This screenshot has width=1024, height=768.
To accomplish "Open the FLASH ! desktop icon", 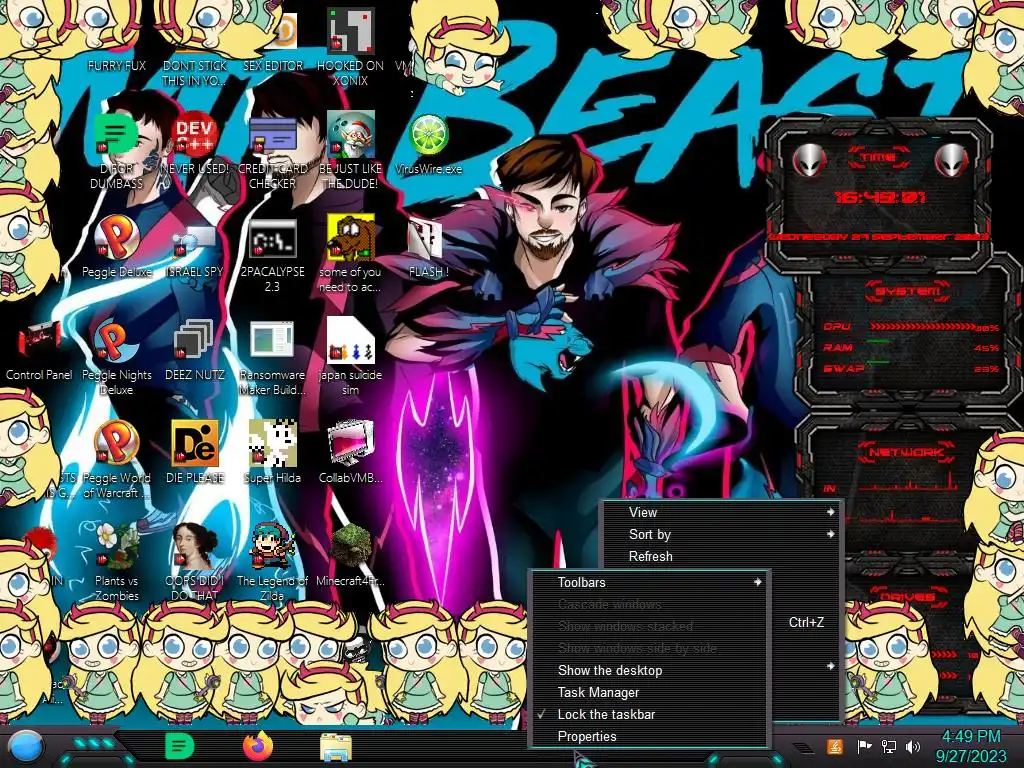I will 425,238.
